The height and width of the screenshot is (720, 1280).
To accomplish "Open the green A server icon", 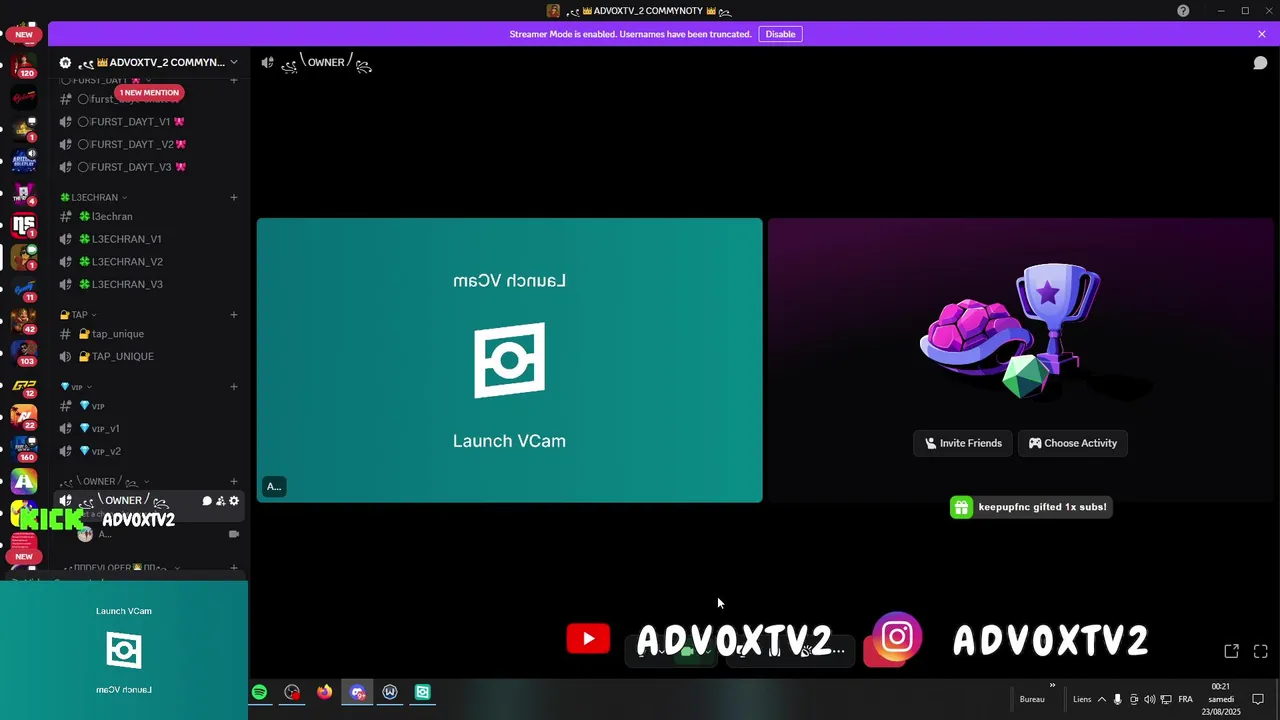I will click(x=24, y=481).
